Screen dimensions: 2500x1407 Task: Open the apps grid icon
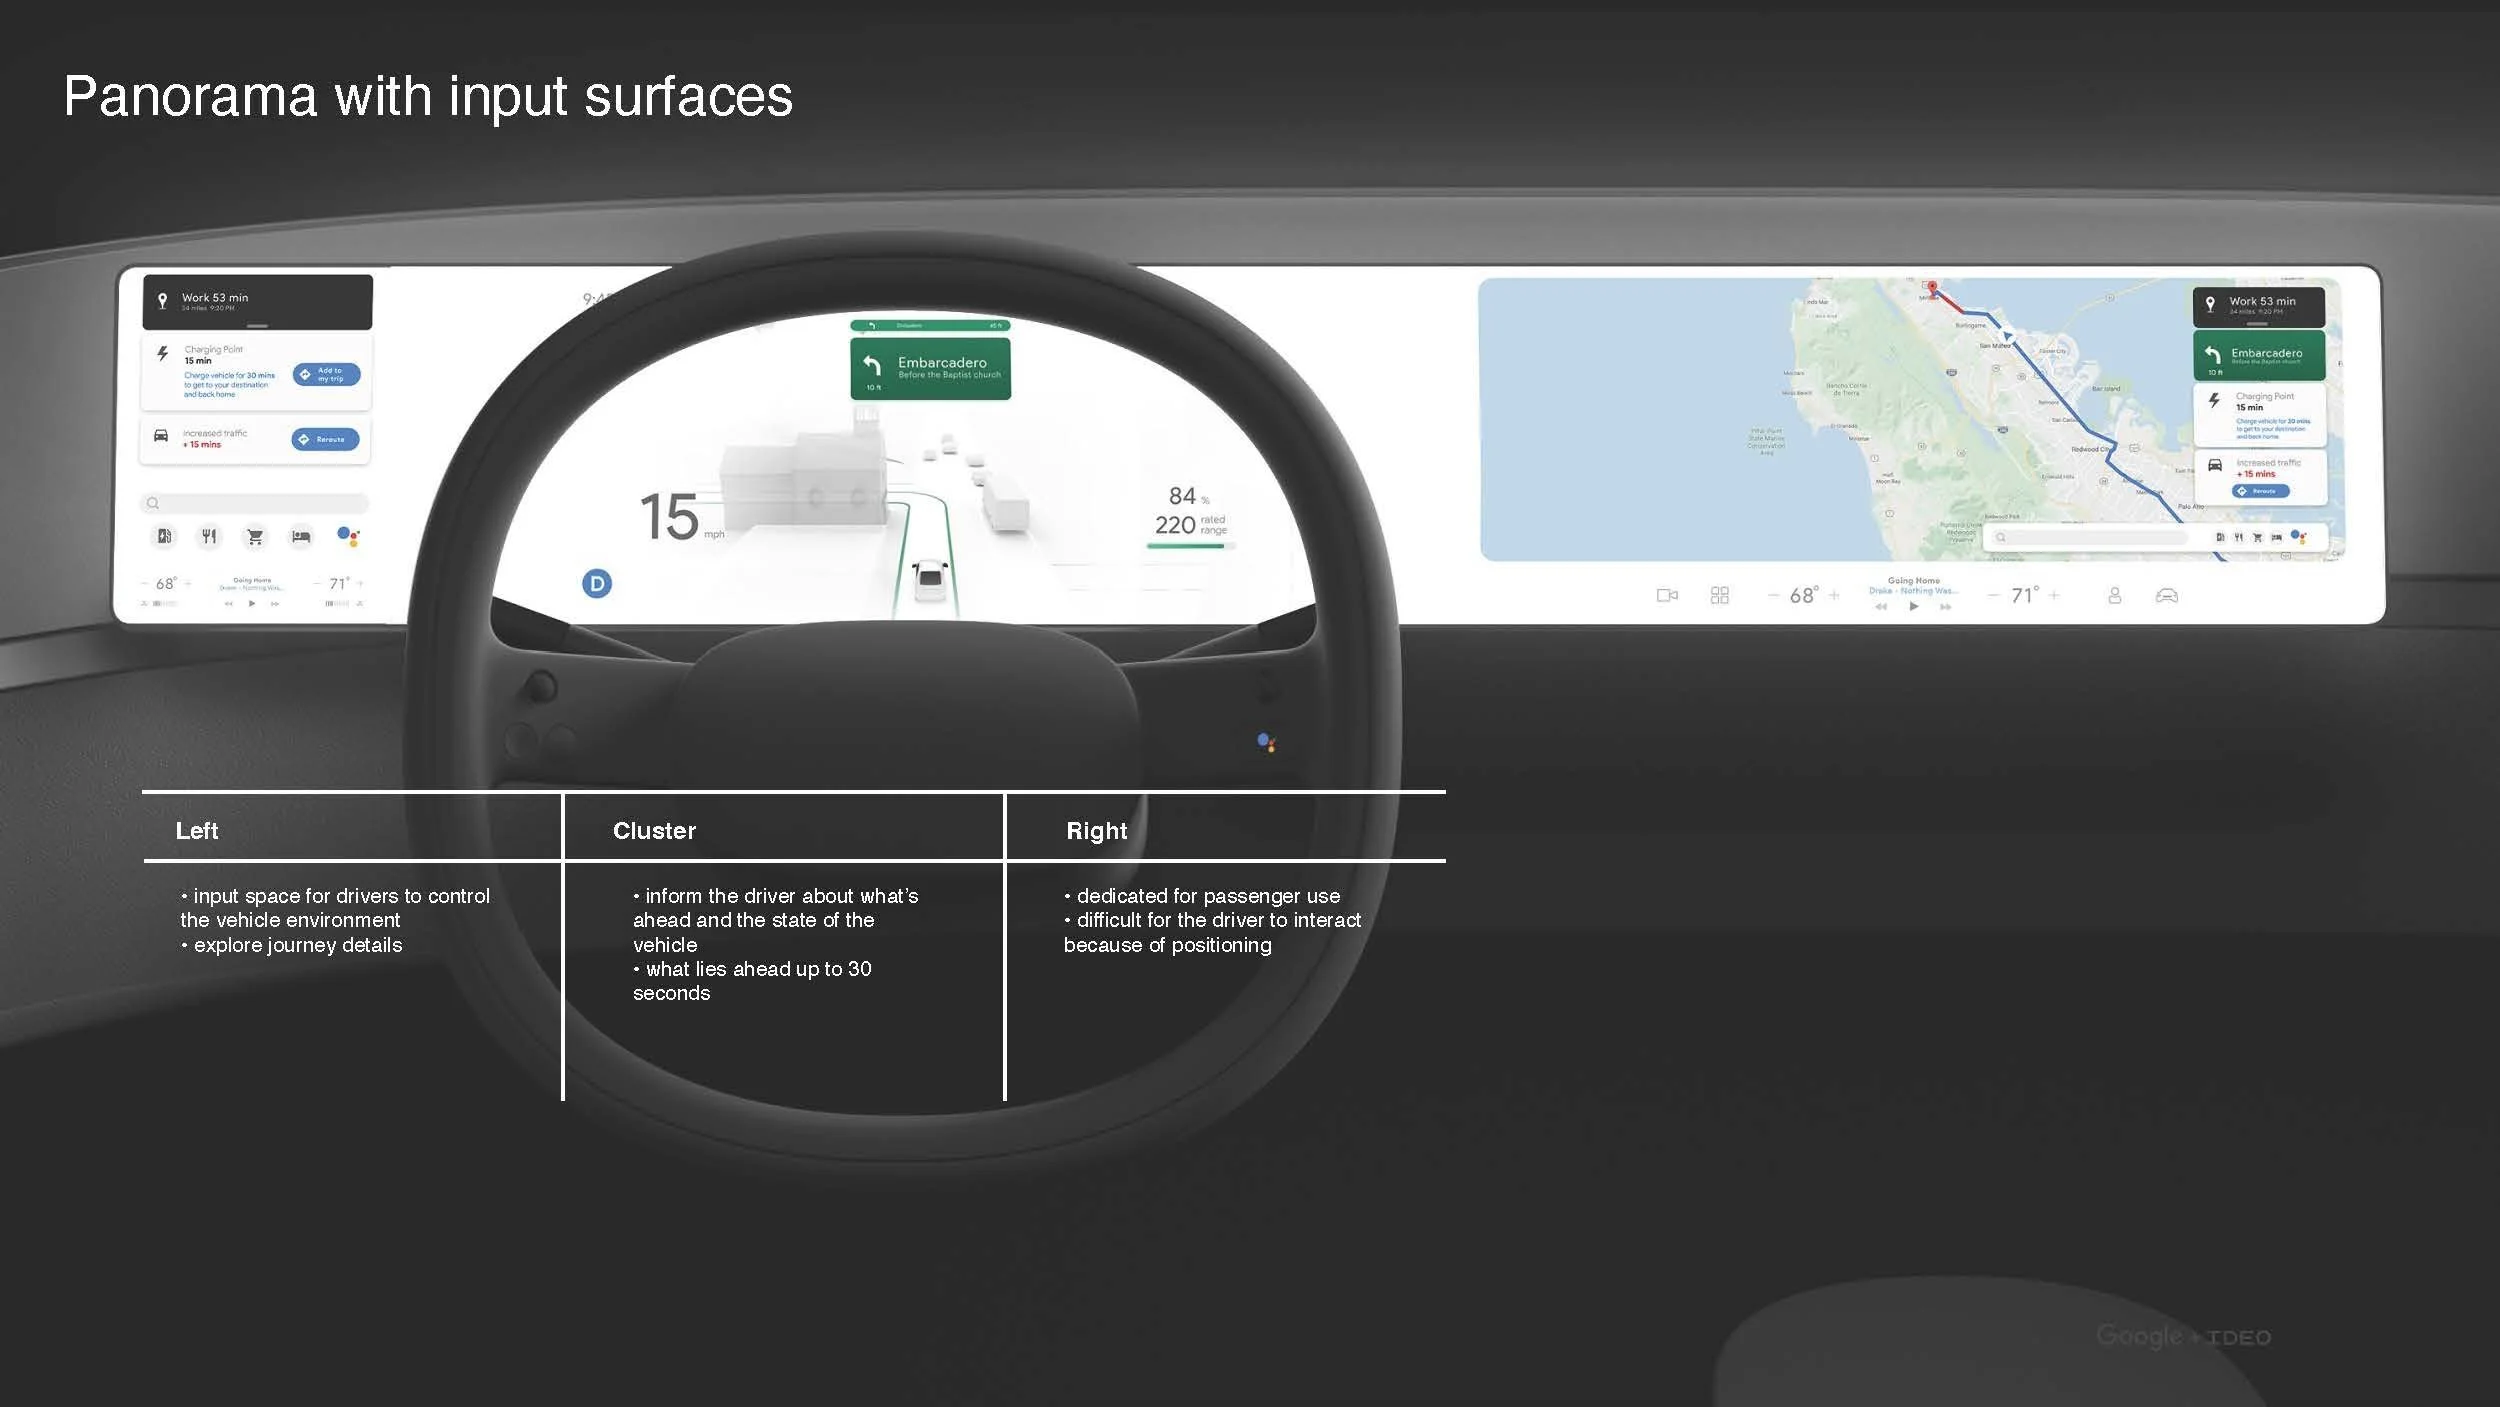coord(1720,595)
